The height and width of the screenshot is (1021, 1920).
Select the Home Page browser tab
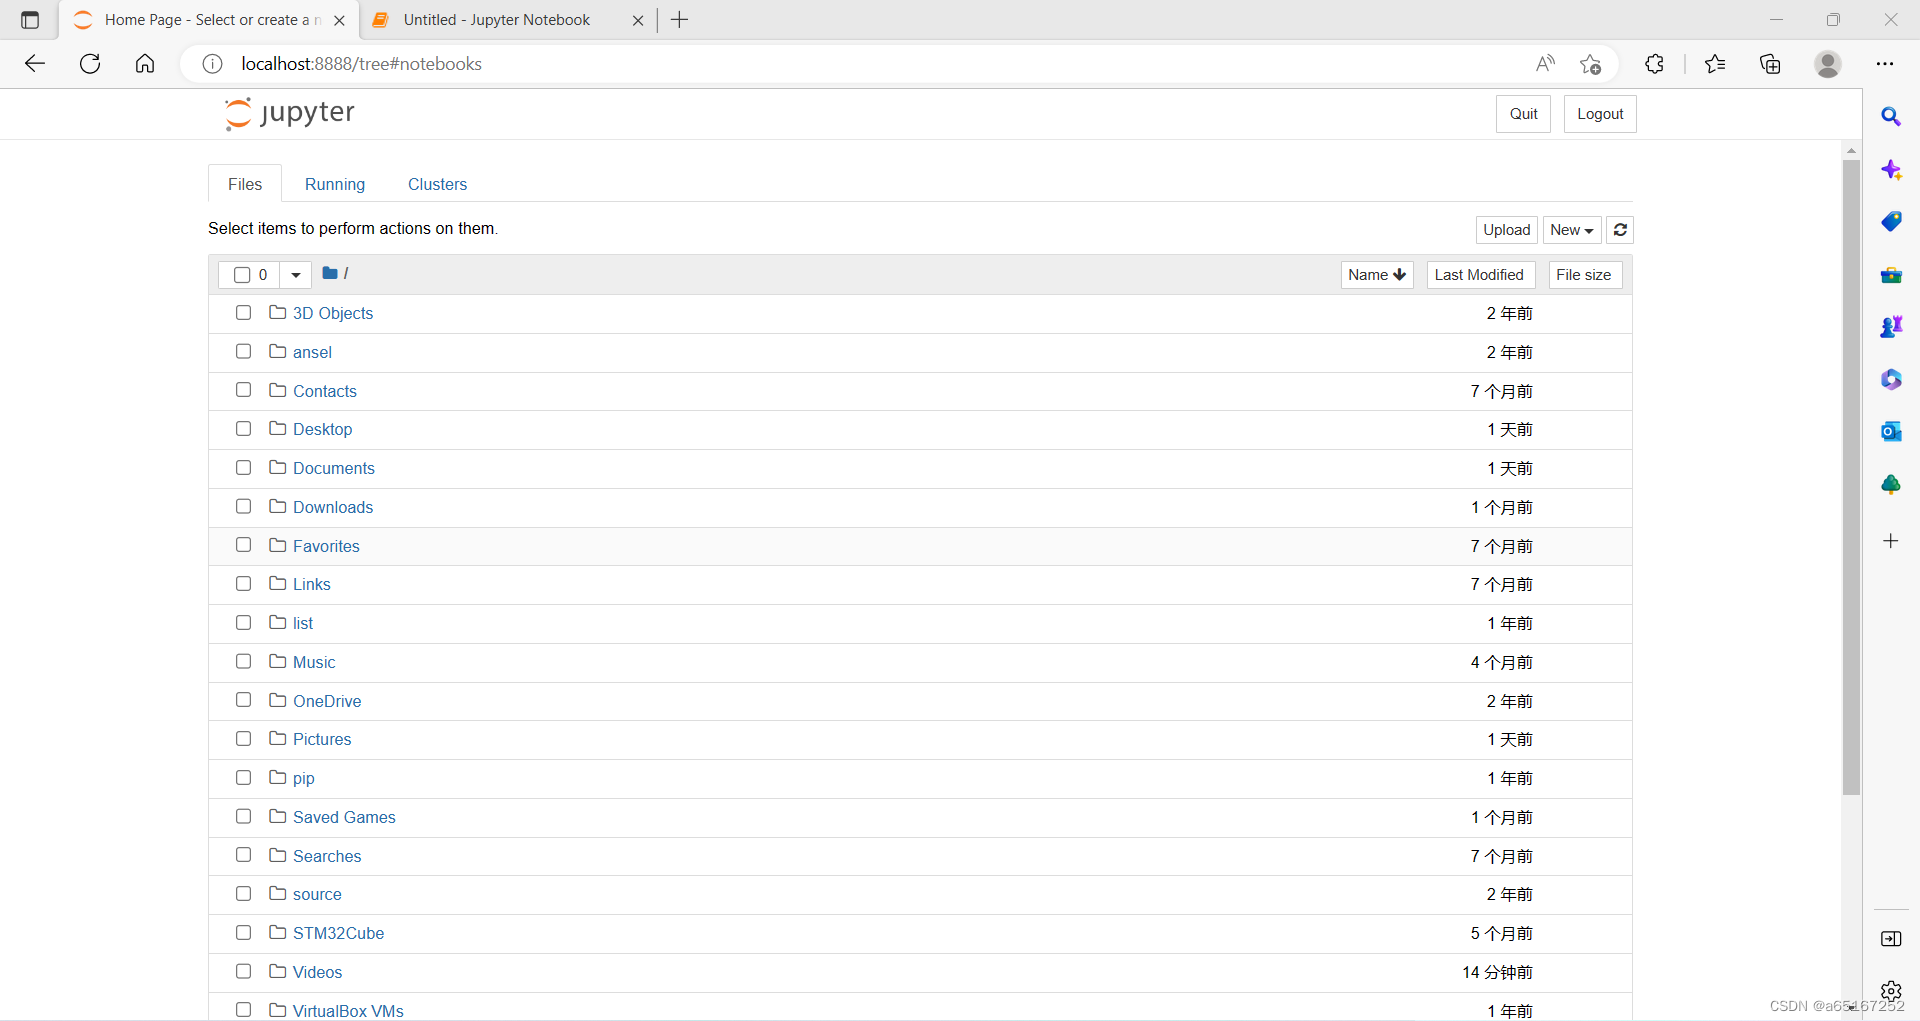(206, 20)
